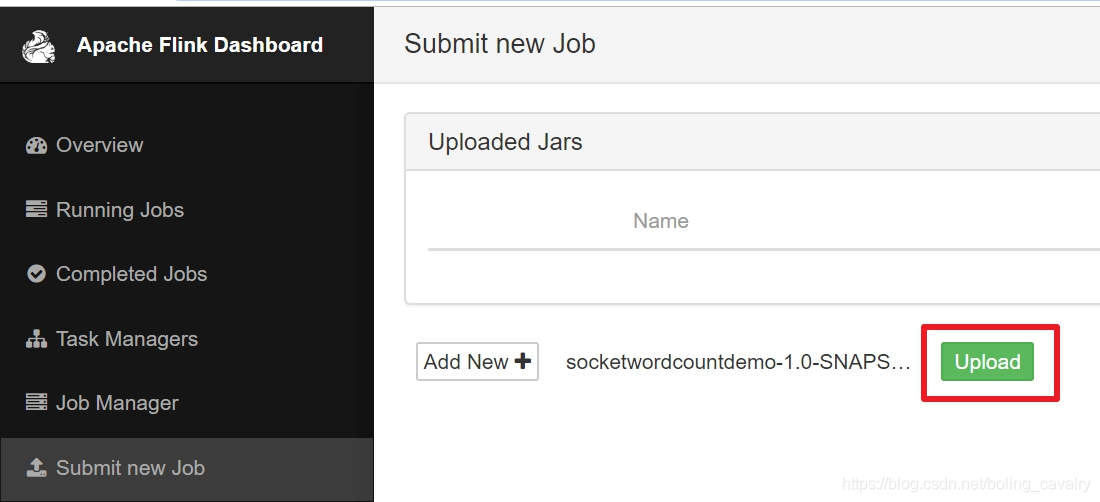Open the Overview menu item
1100x502 pixels.
coord(99,146)
